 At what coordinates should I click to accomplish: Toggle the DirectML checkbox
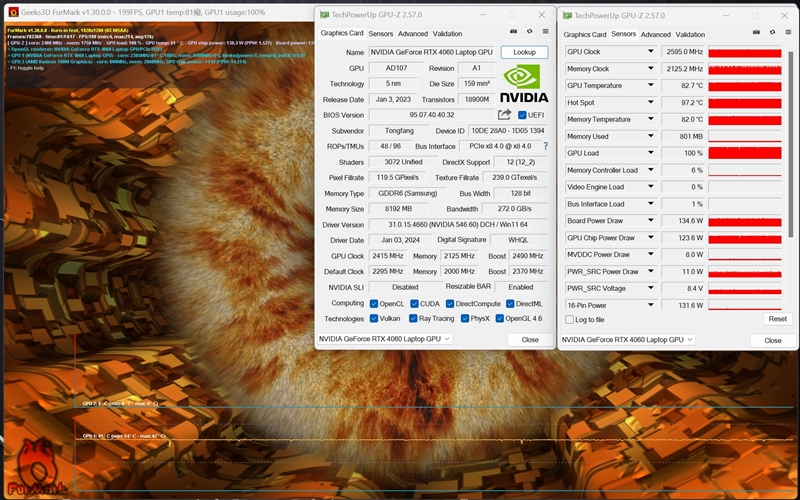[510, 304]
